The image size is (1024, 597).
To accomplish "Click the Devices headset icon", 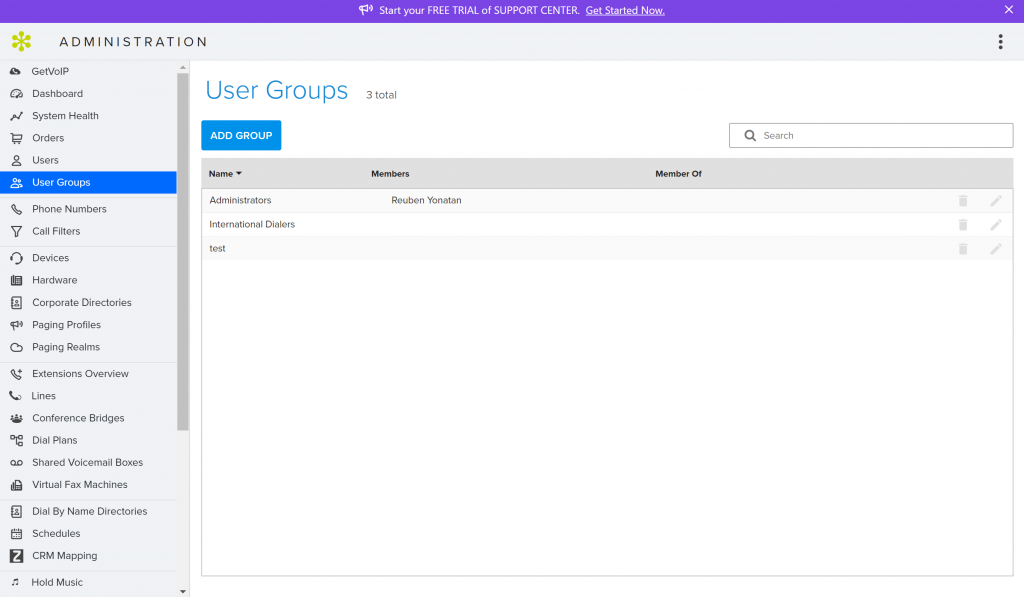I will pyautogui.click(x=16, y=258).
